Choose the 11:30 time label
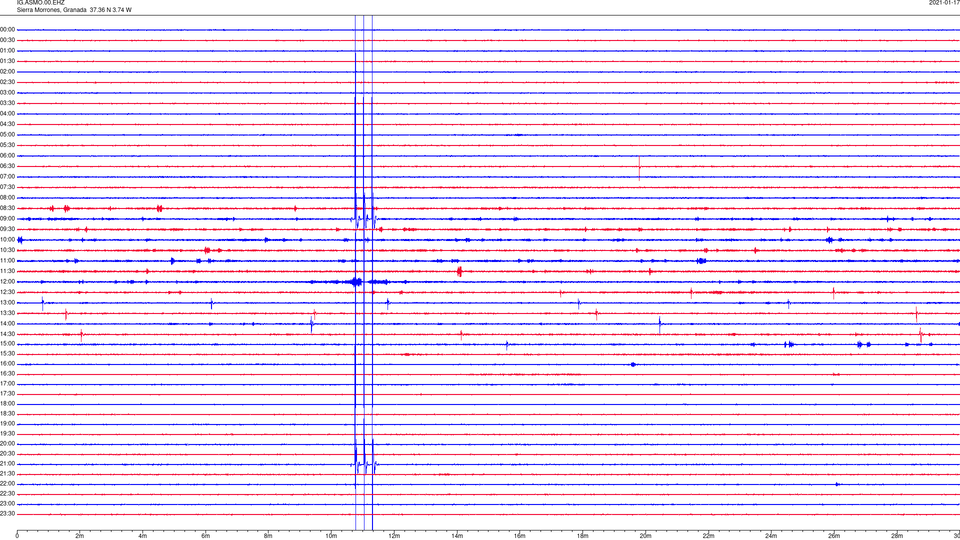Image resolution: width=960 pixels, height=540 pixels. (x=7, y=271)
